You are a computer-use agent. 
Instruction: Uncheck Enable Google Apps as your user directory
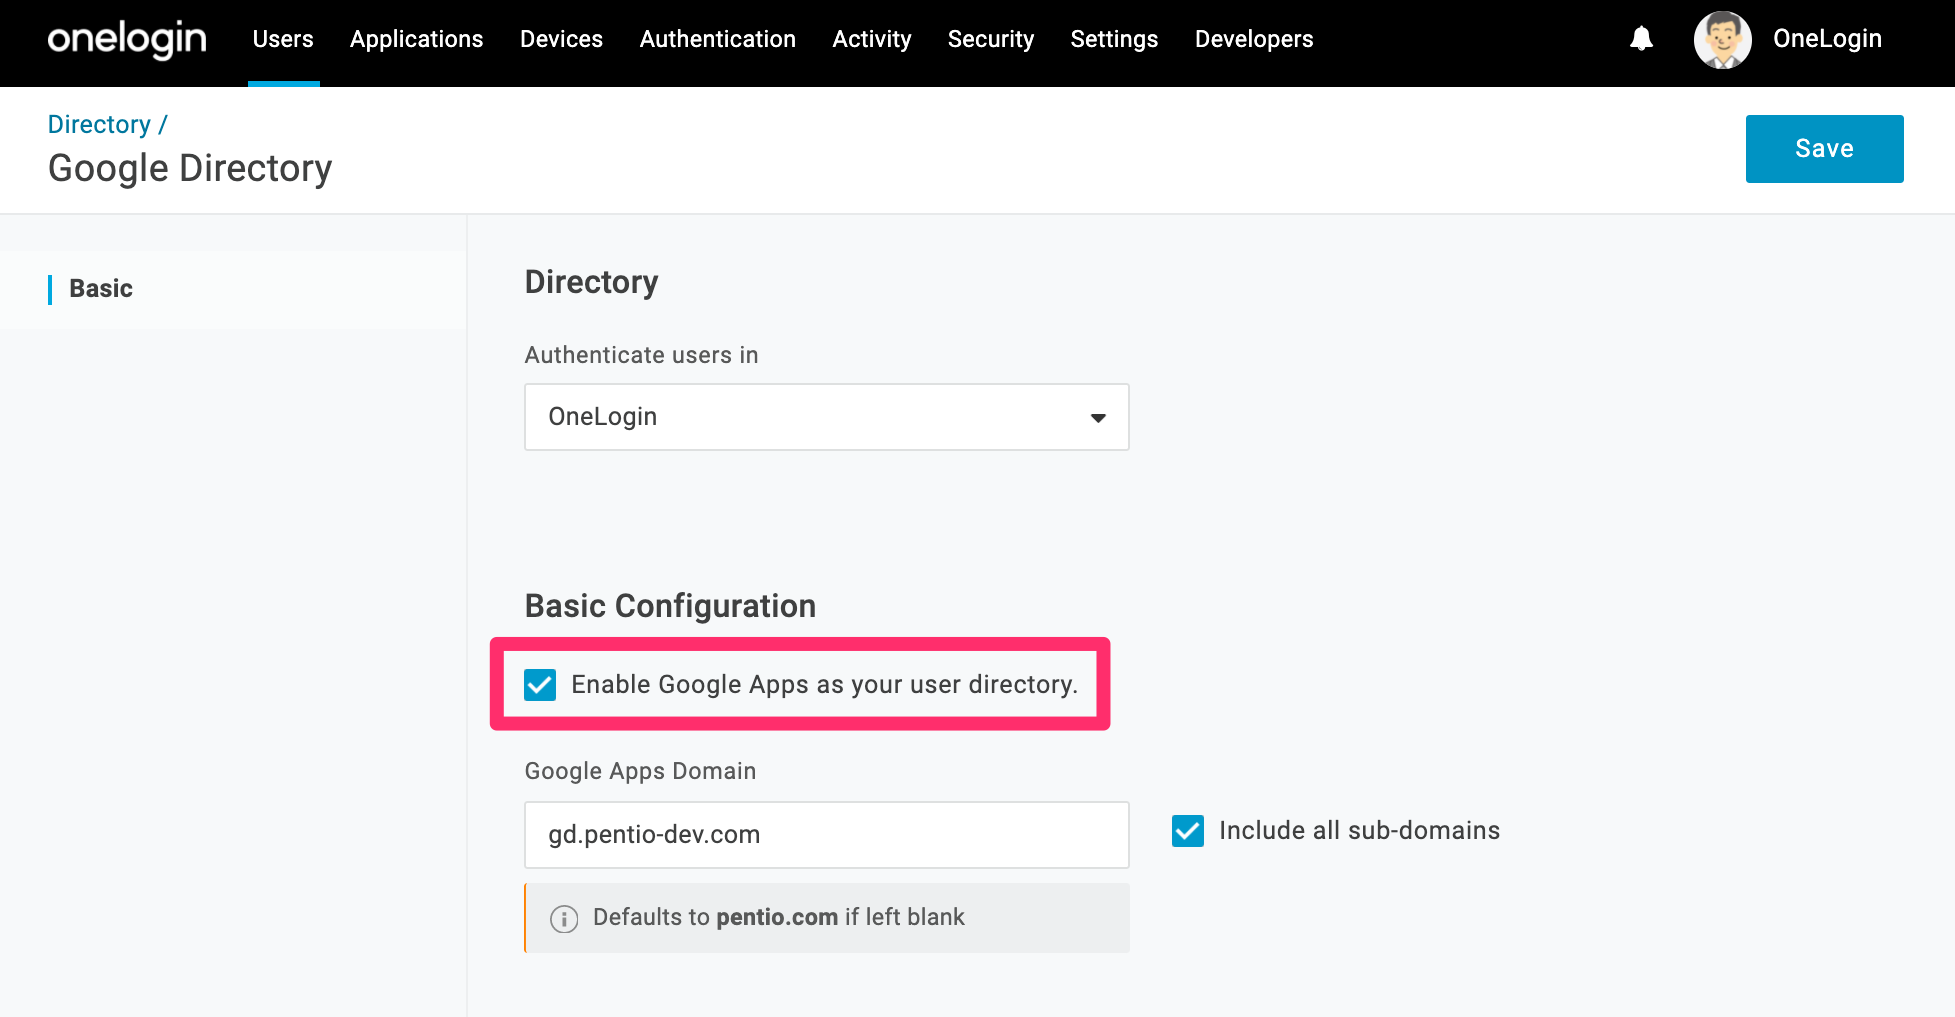coord(540,685)
